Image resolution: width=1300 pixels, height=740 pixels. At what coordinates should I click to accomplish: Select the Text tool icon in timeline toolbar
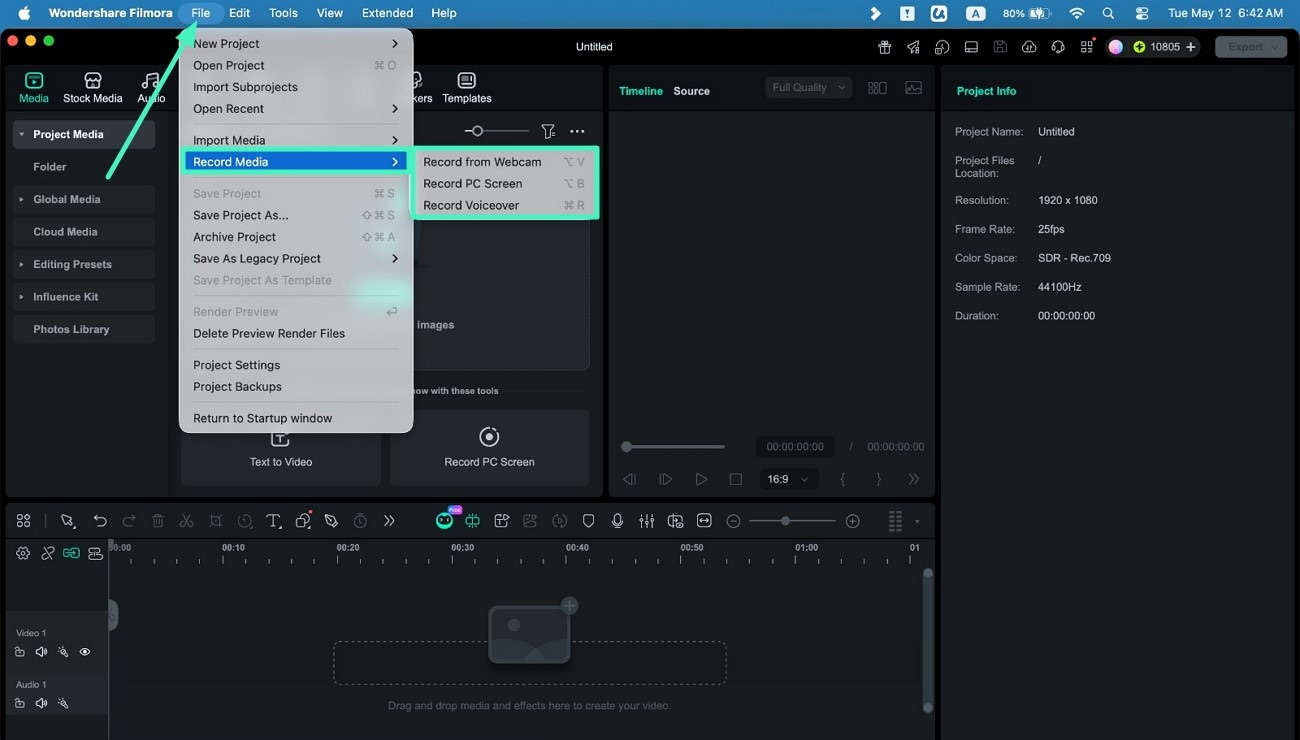coord(274,521)
